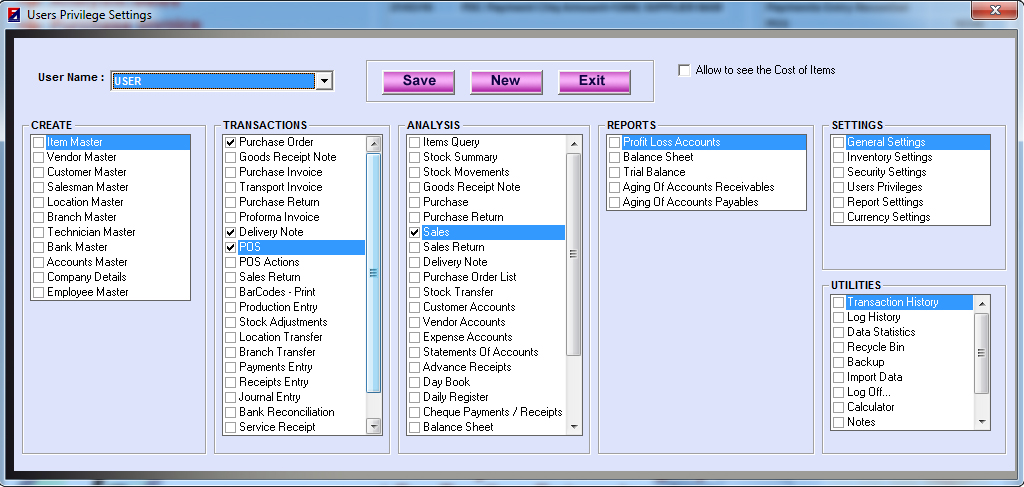Click the New button
The width and height of the screenshot is (1024, 487).
[x=505, y=81]
